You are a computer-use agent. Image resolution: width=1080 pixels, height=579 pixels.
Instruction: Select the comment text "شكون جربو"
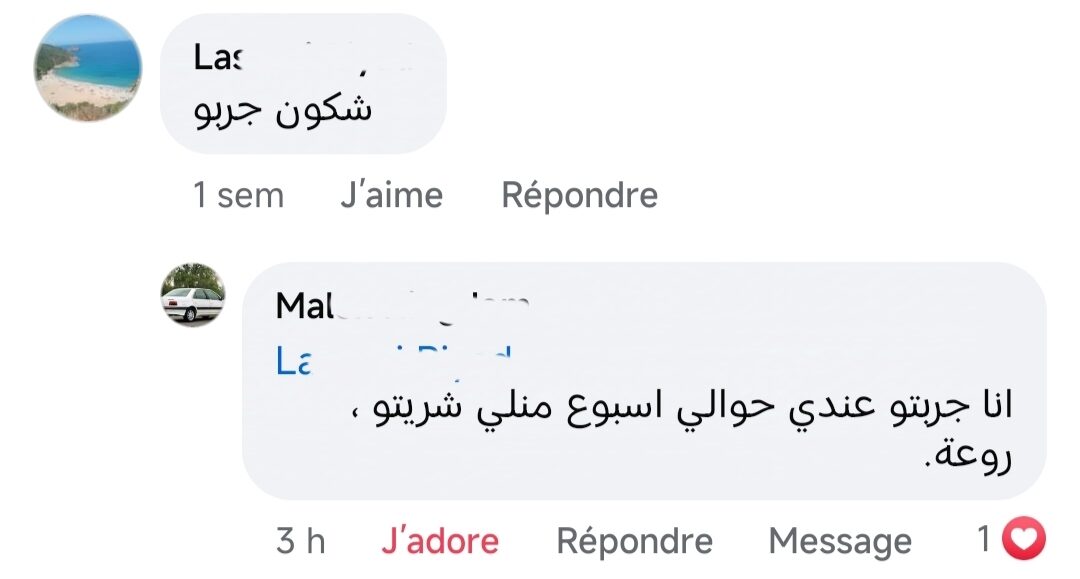(282, 110)
